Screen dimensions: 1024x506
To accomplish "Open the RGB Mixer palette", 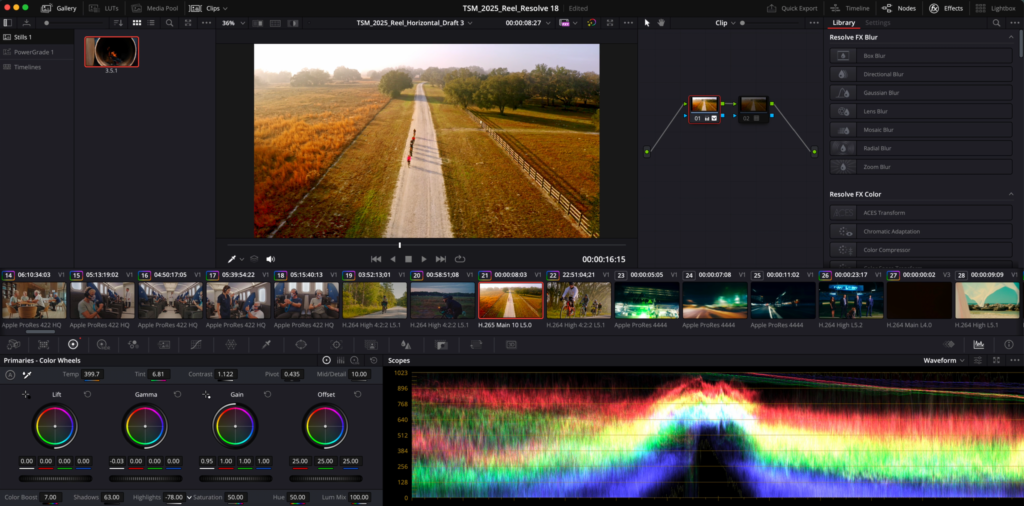I will point(134,344).
